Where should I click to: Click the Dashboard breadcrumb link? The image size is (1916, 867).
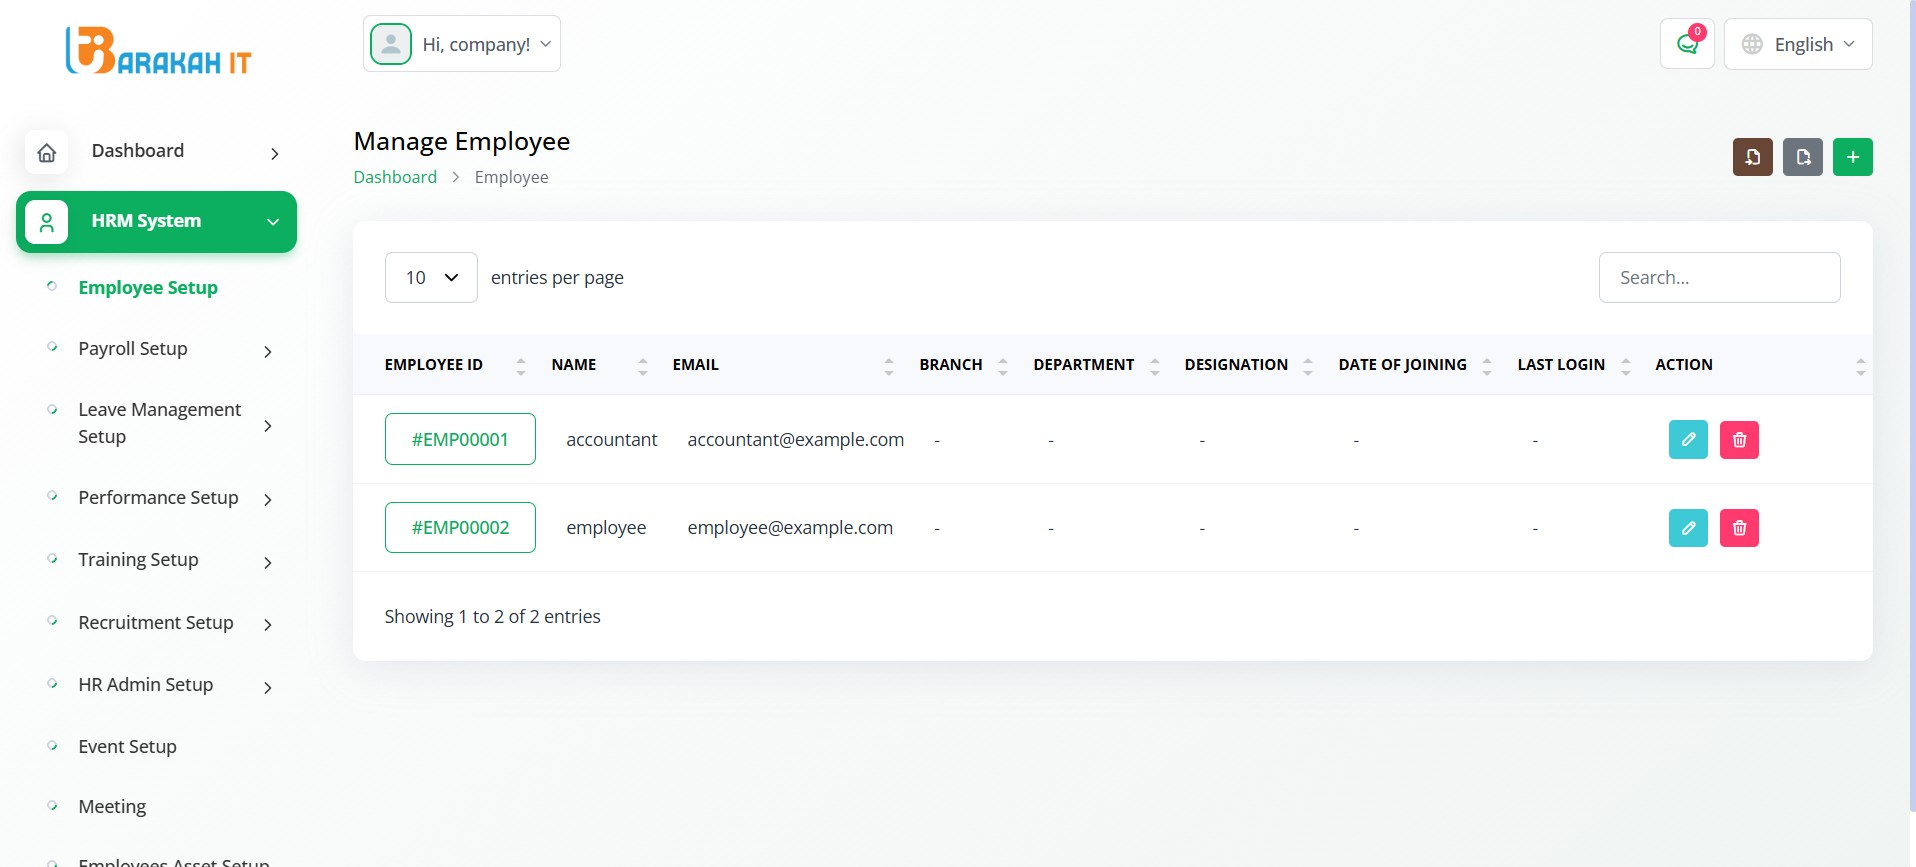click(395, 177)
